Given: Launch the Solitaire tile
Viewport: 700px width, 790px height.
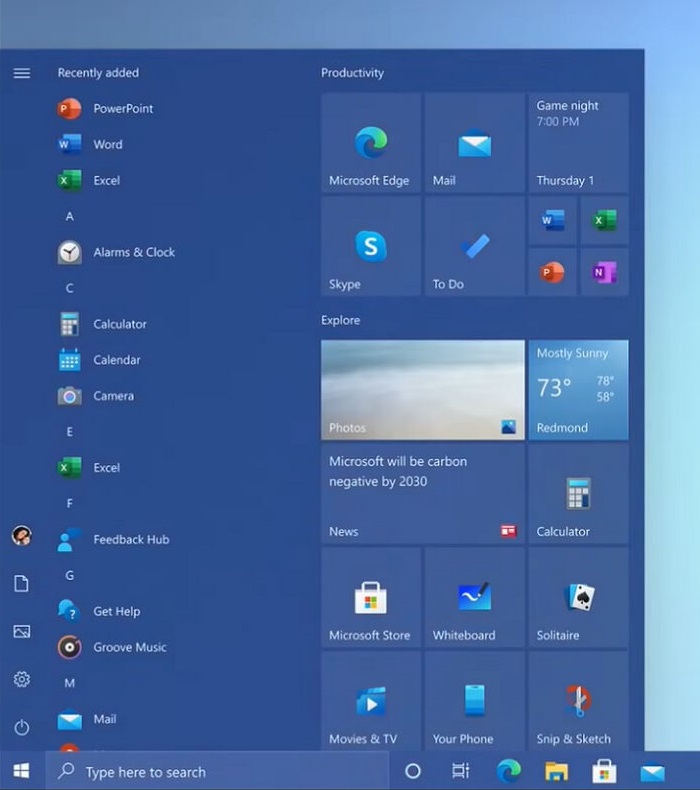Looking at the screenshot, I should tap(578, 597).
